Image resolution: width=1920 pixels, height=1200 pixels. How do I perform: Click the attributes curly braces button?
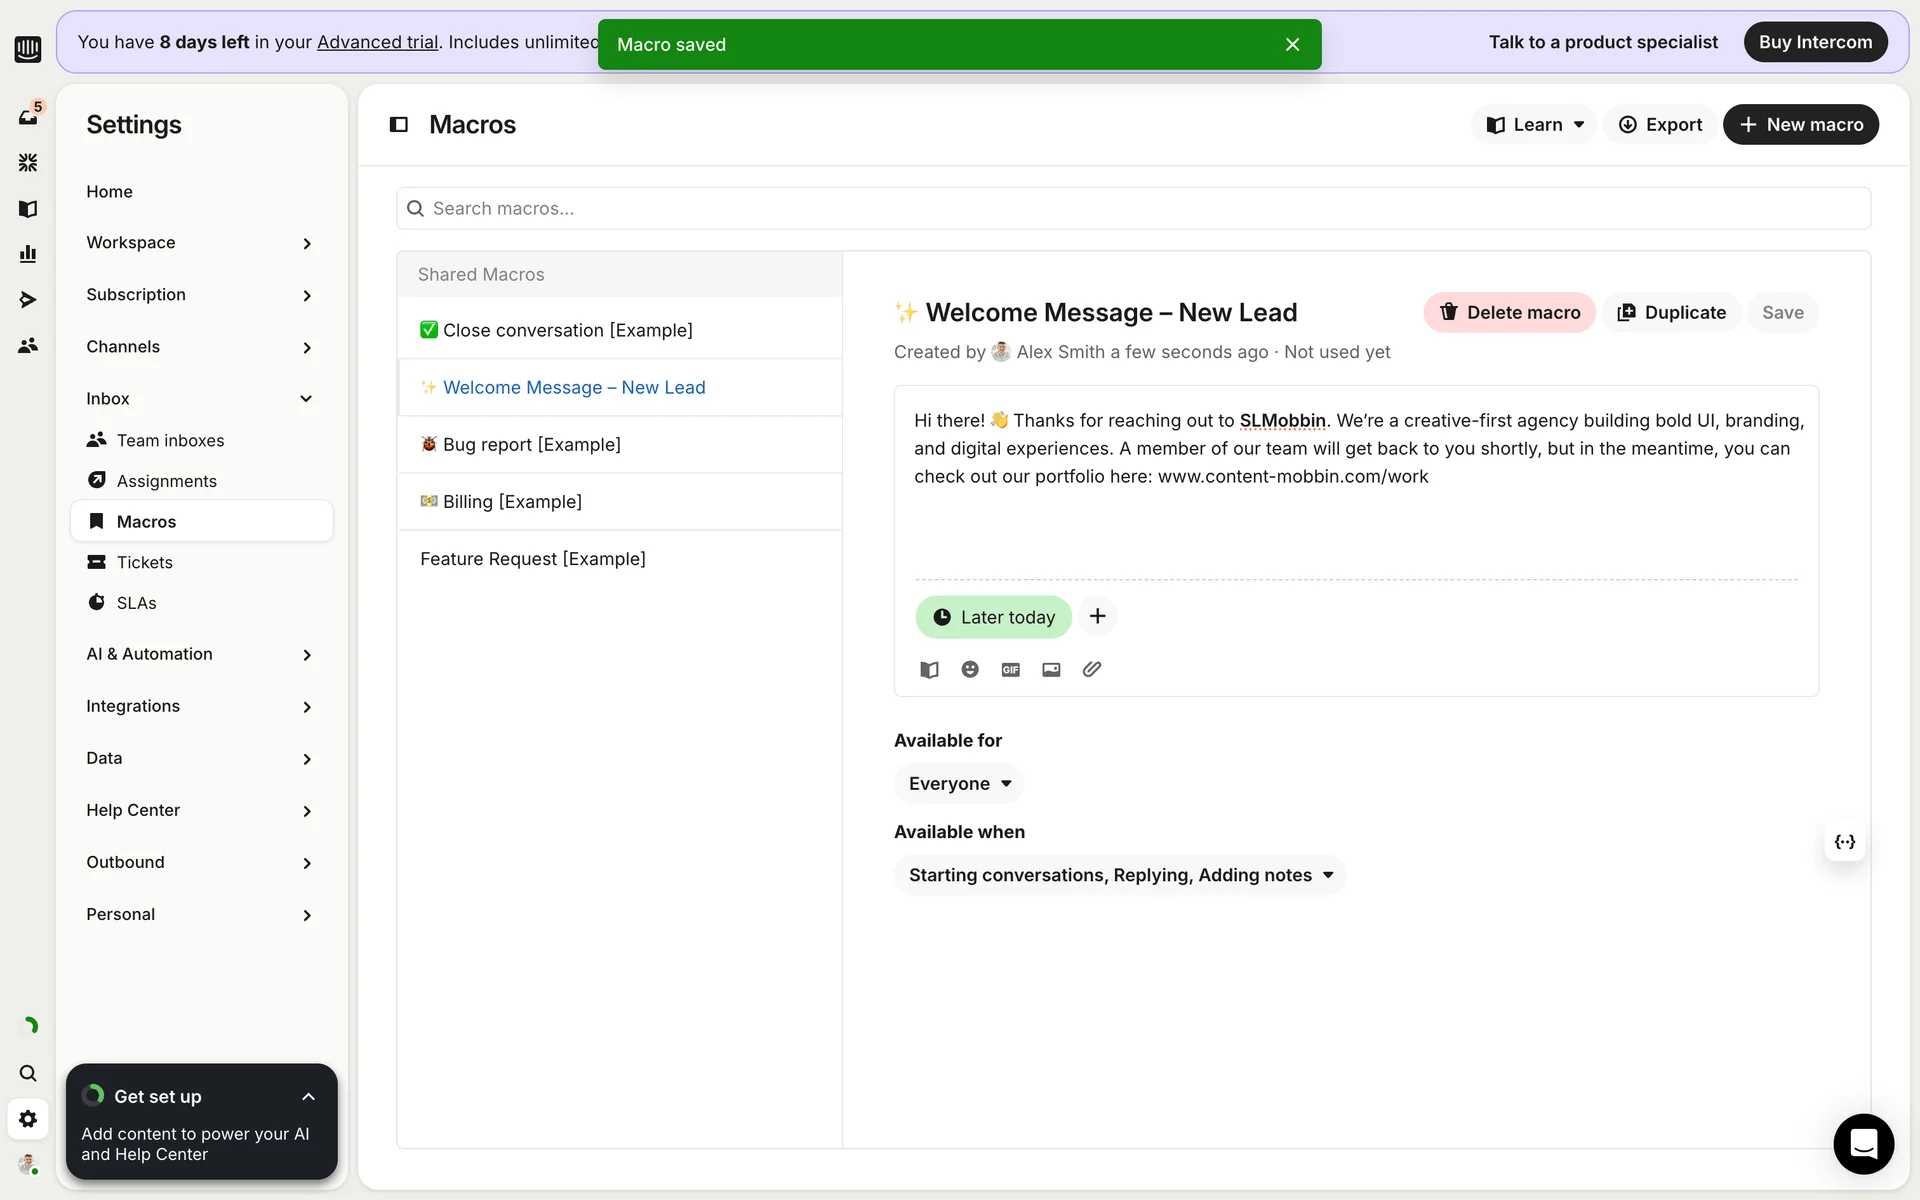(x=1844, y=842)
